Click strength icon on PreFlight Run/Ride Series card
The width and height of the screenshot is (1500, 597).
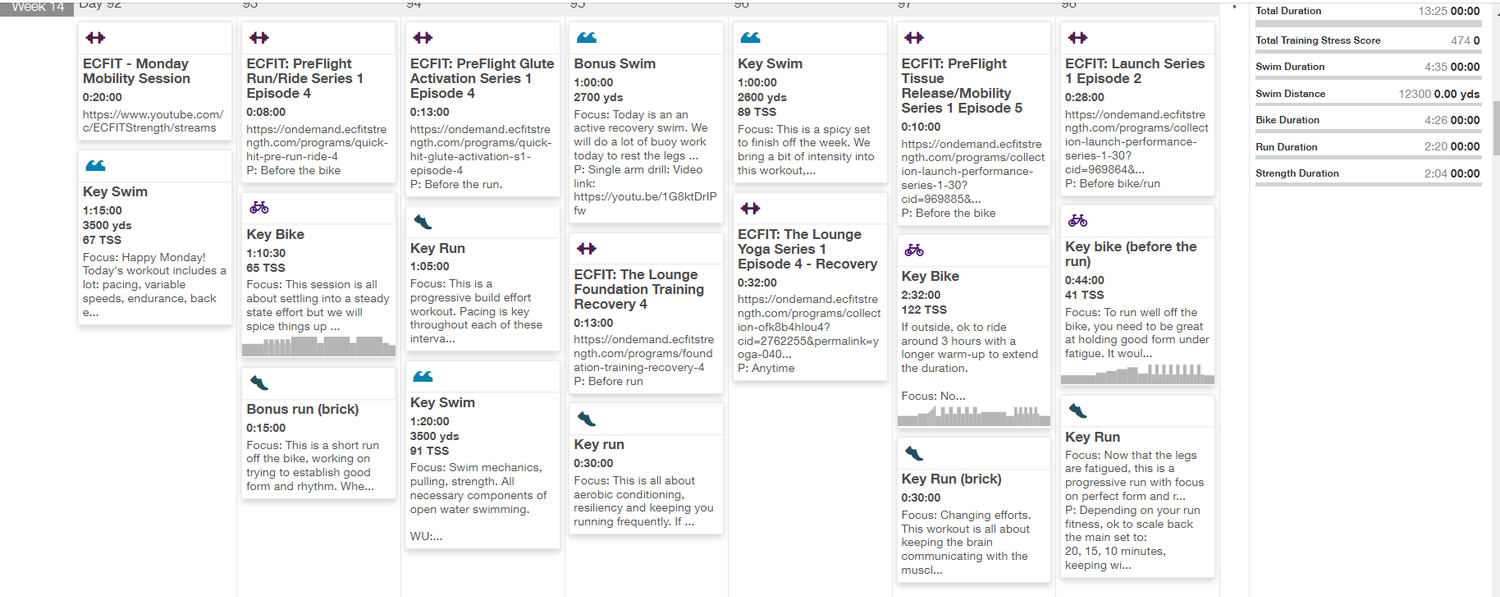point(259,38)
